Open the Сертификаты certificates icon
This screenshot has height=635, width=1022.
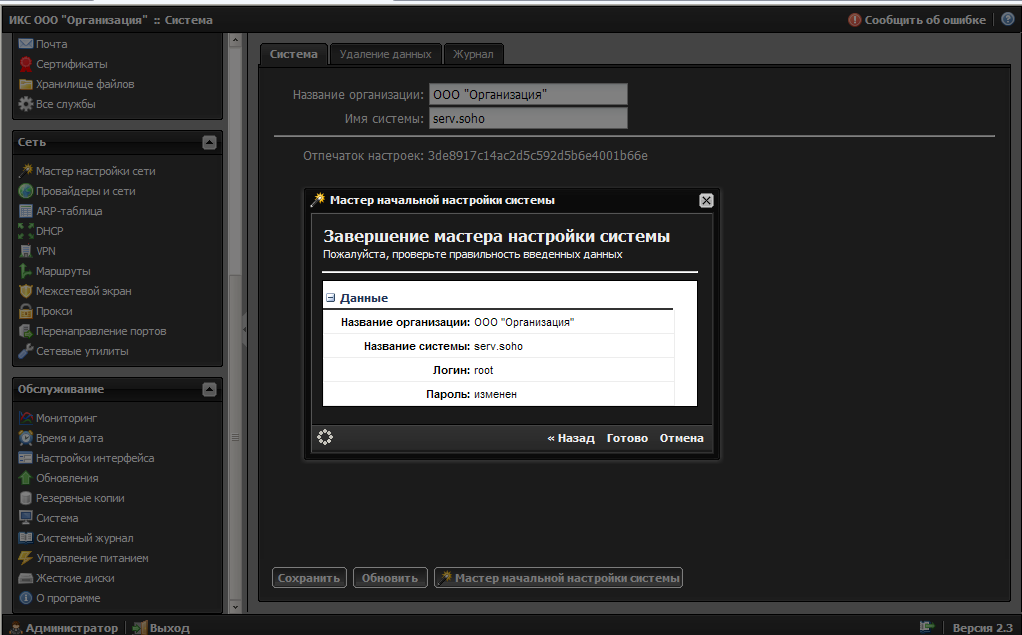click(x=25, y=64)
